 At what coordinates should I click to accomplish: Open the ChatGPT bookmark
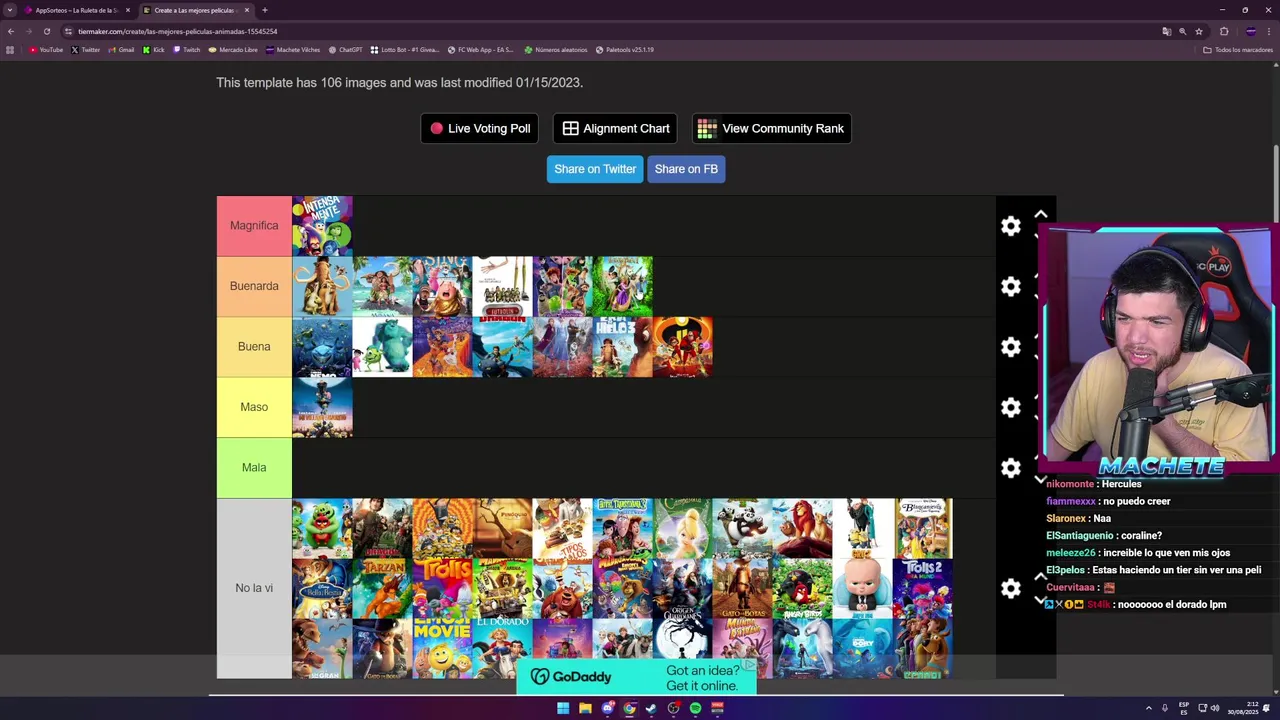pos(345,49)
